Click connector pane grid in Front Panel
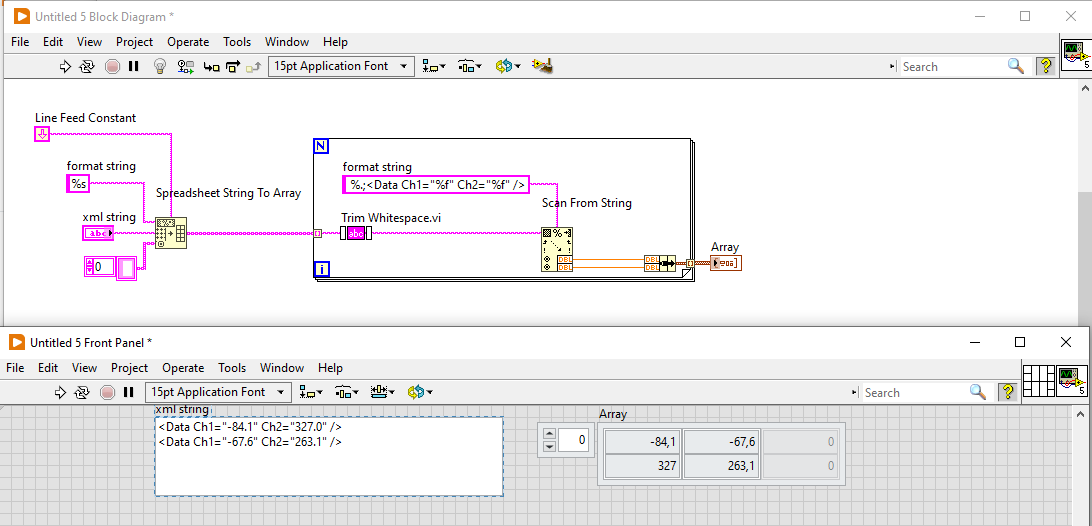 point(1038,380)
